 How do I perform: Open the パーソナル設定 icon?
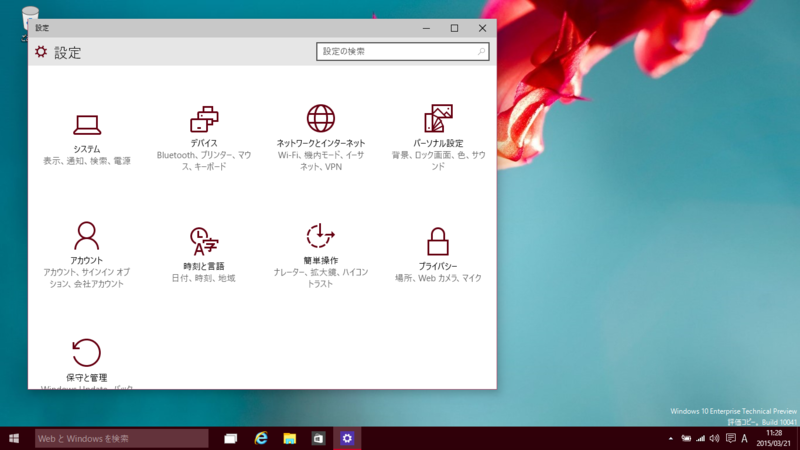[438, 118]
